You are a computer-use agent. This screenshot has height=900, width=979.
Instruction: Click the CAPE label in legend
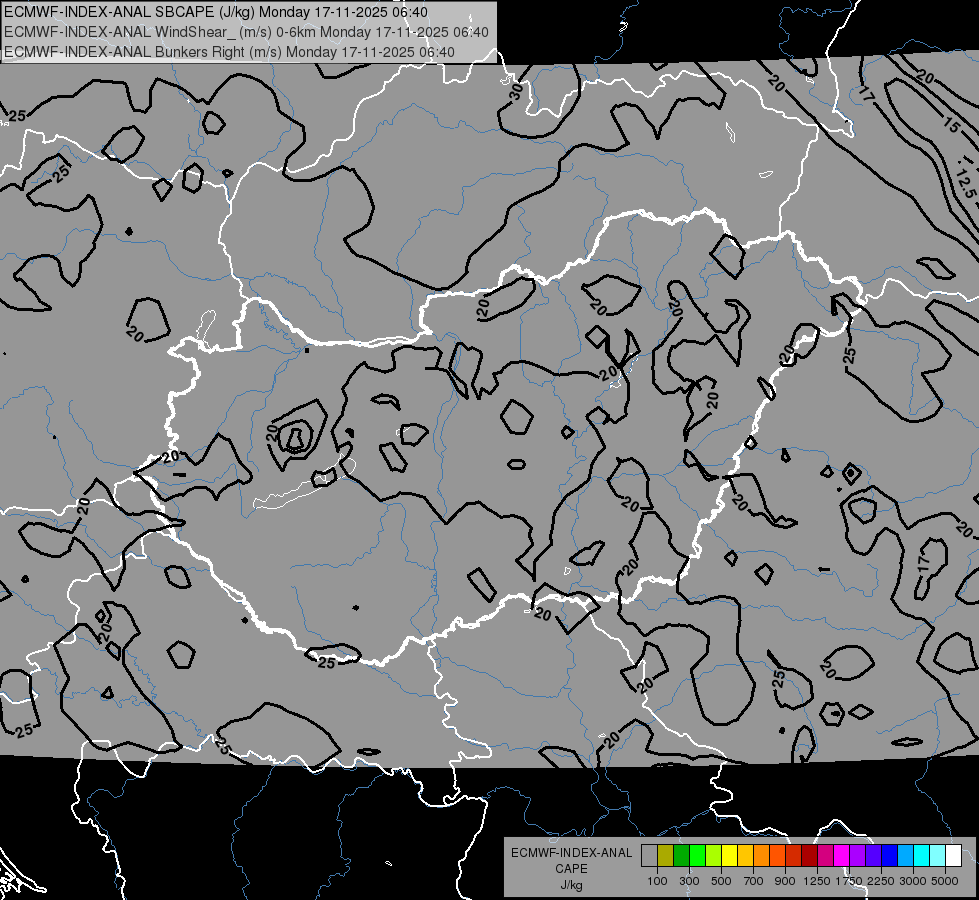pyautogui.click(x=571, y=869)
